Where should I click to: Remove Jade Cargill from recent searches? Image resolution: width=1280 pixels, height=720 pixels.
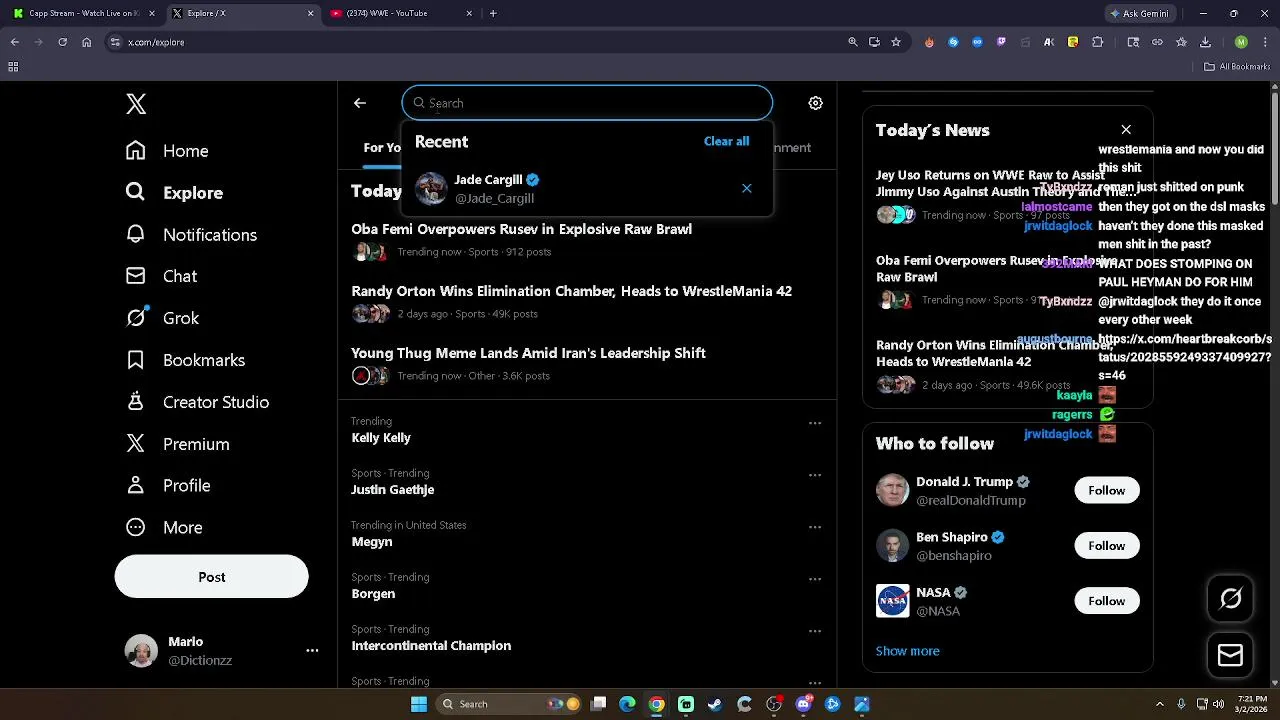[x=747, y=188]
